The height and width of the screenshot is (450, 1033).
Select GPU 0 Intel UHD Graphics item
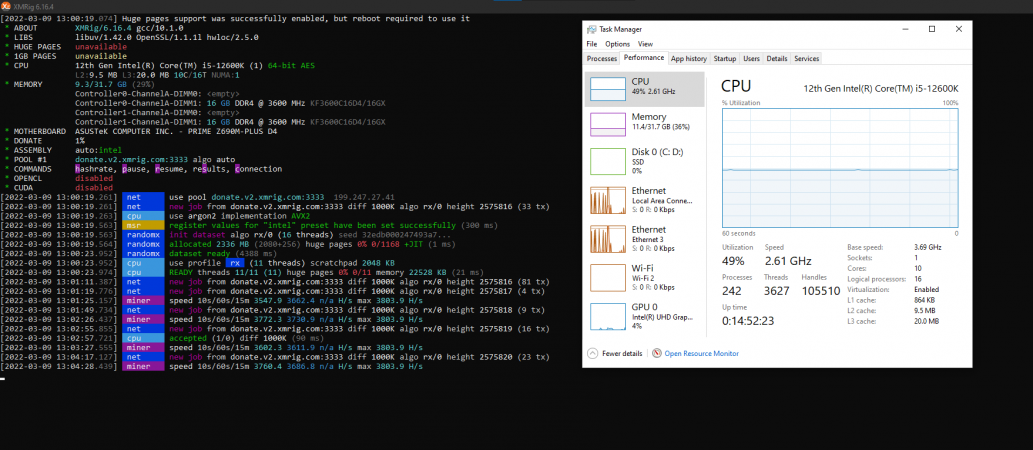click(644, 316)
